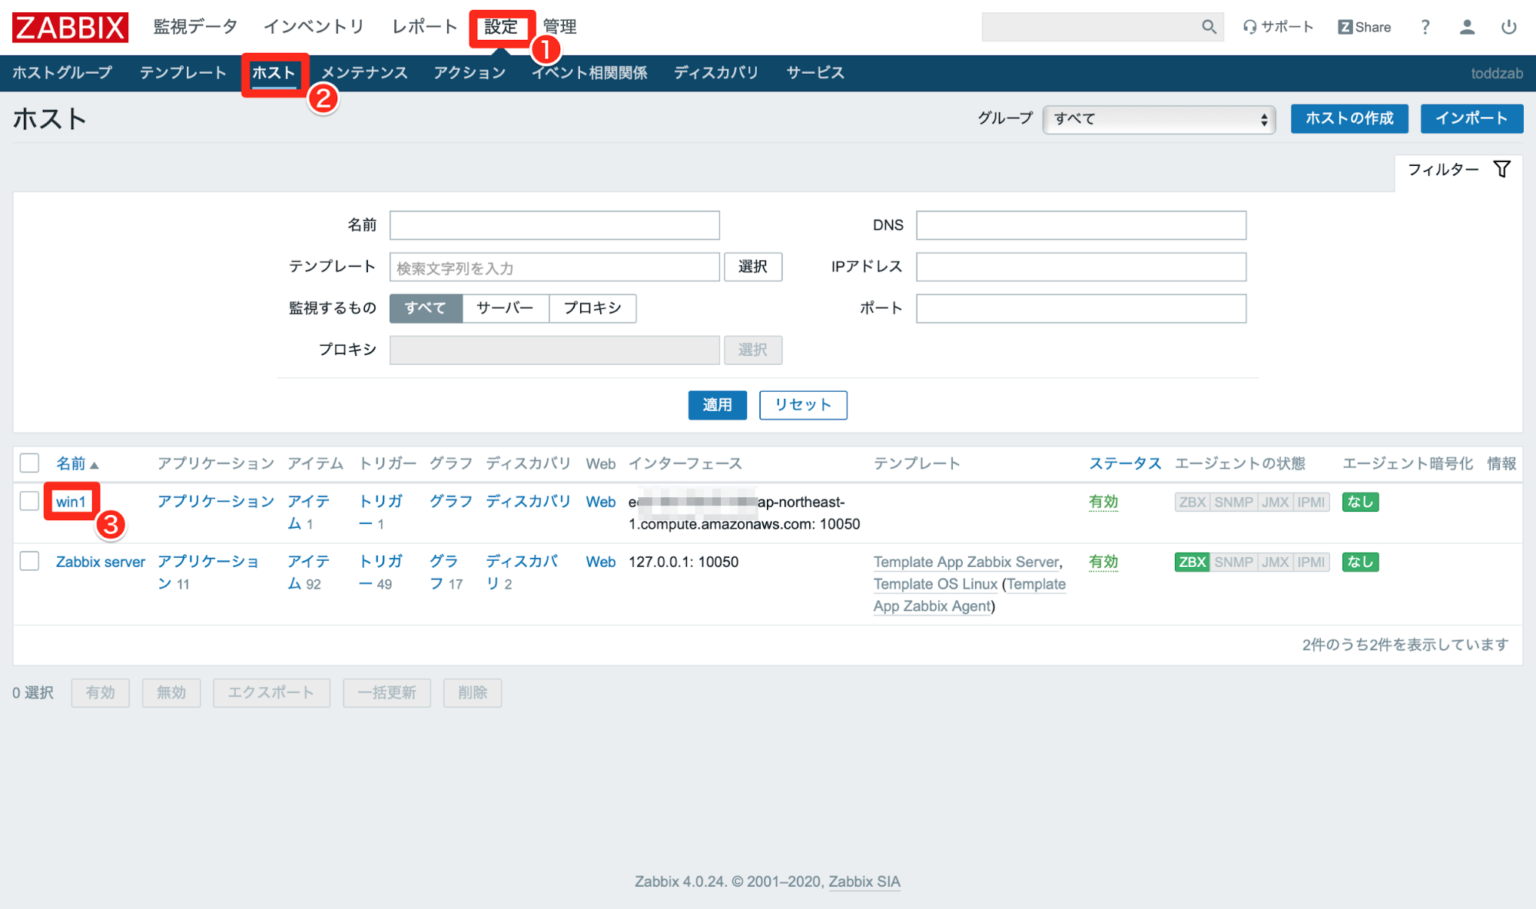The width and height of the screenshot is (1536, 909).
Task: Focus the 名前 filter field
Action: pos(554,225)
